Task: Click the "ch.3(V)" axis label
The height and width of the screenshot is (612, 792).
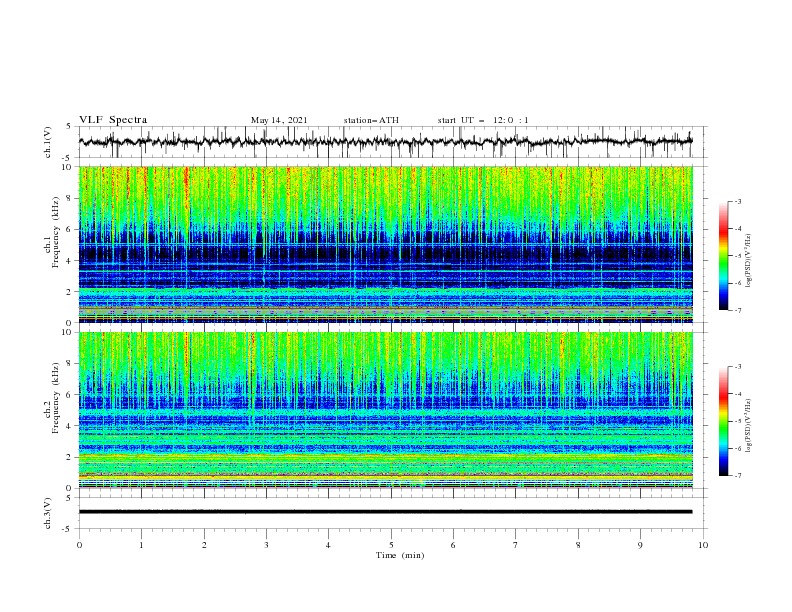Action: (x=48, y=513)
